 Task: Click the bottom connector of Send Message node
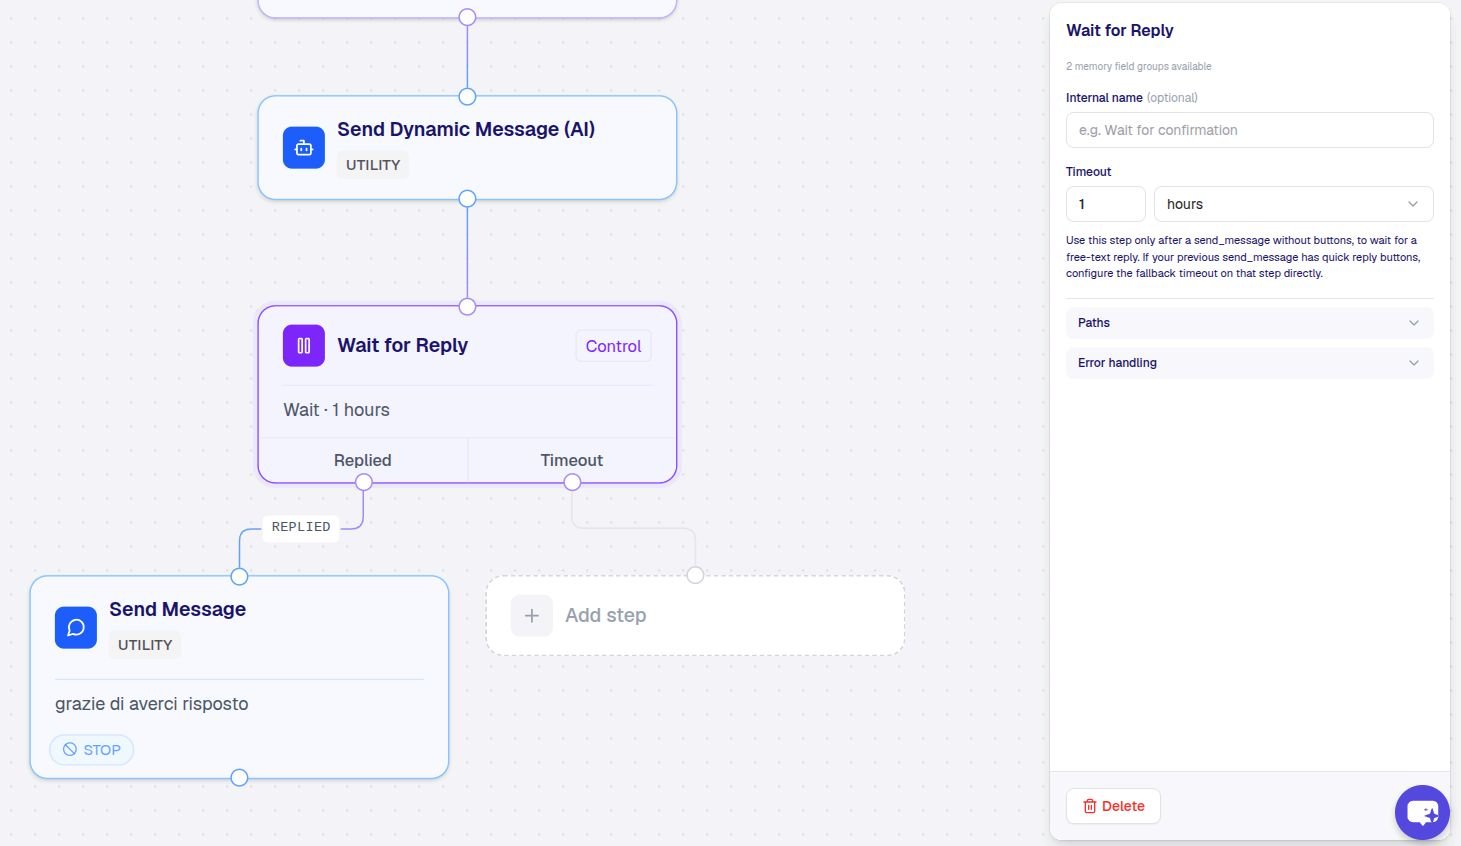click(239, 778)
